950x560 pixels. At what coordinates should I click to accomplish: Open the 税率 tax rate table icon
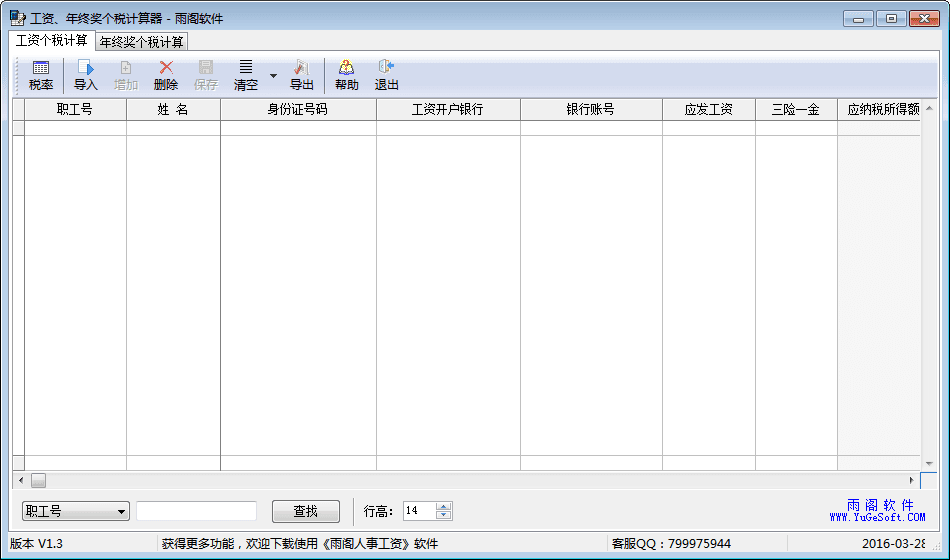click(x=41, y=75)
